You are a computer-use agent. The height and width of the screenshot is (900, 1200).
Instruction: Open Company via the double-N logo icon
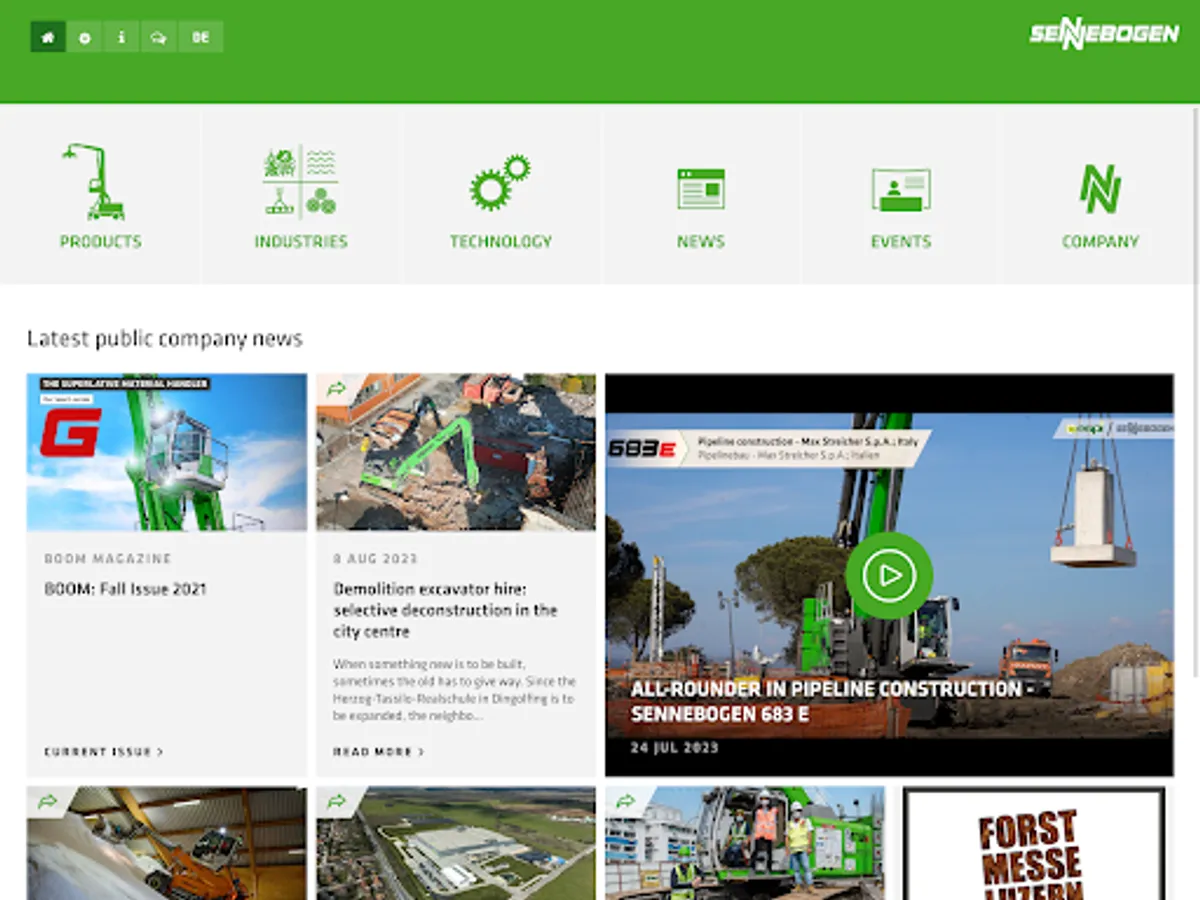1100,189
